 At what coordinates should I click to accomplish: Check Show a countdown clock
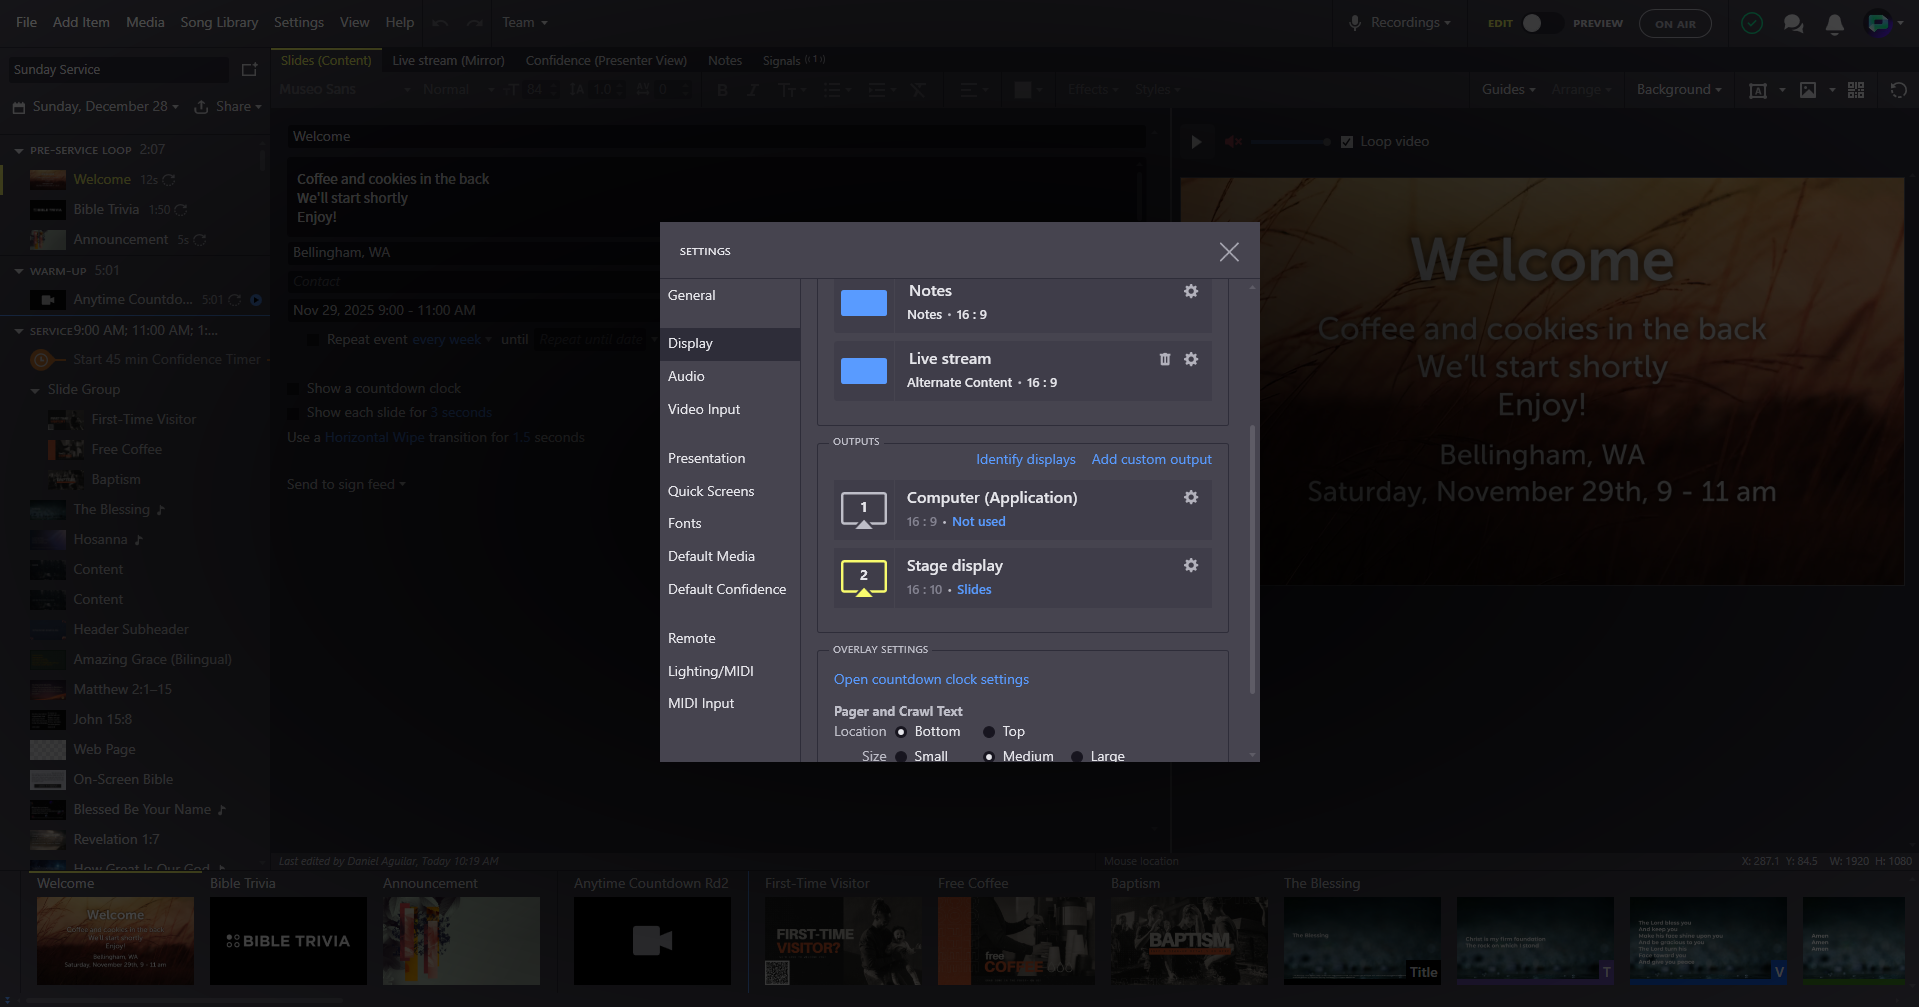click(294, 388)
